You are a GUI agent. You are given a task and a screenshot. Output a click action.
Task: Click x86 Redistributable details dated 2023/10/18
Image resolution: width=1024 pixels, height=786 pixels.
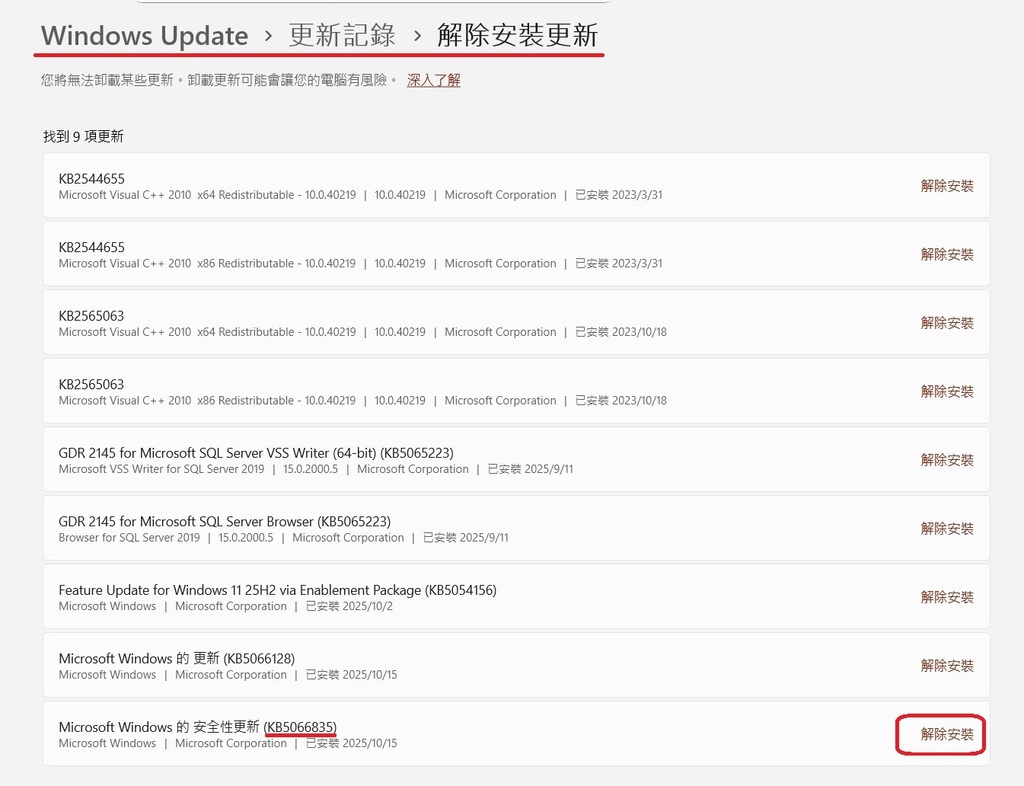(x=362, y=401)
